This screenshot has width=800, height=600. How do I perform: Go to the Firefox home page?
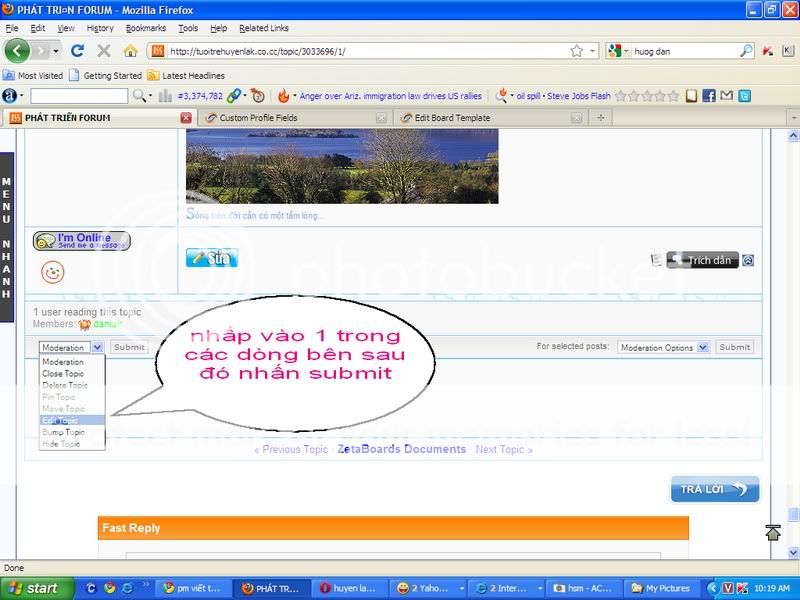point(130,50)
